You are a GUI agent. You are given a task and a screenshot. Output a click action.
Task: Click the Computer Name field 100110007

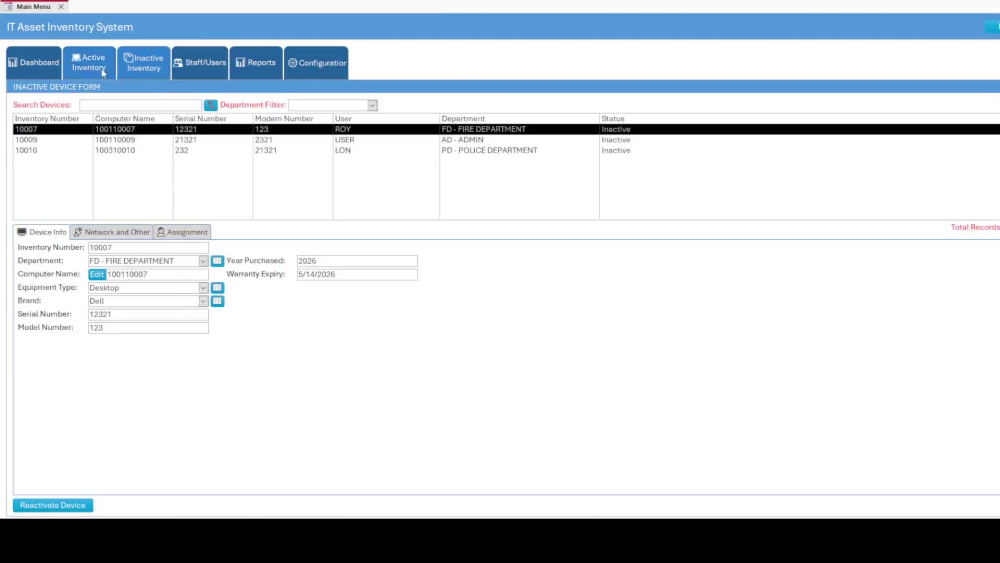pyautogui.click(x=158, y=274)
